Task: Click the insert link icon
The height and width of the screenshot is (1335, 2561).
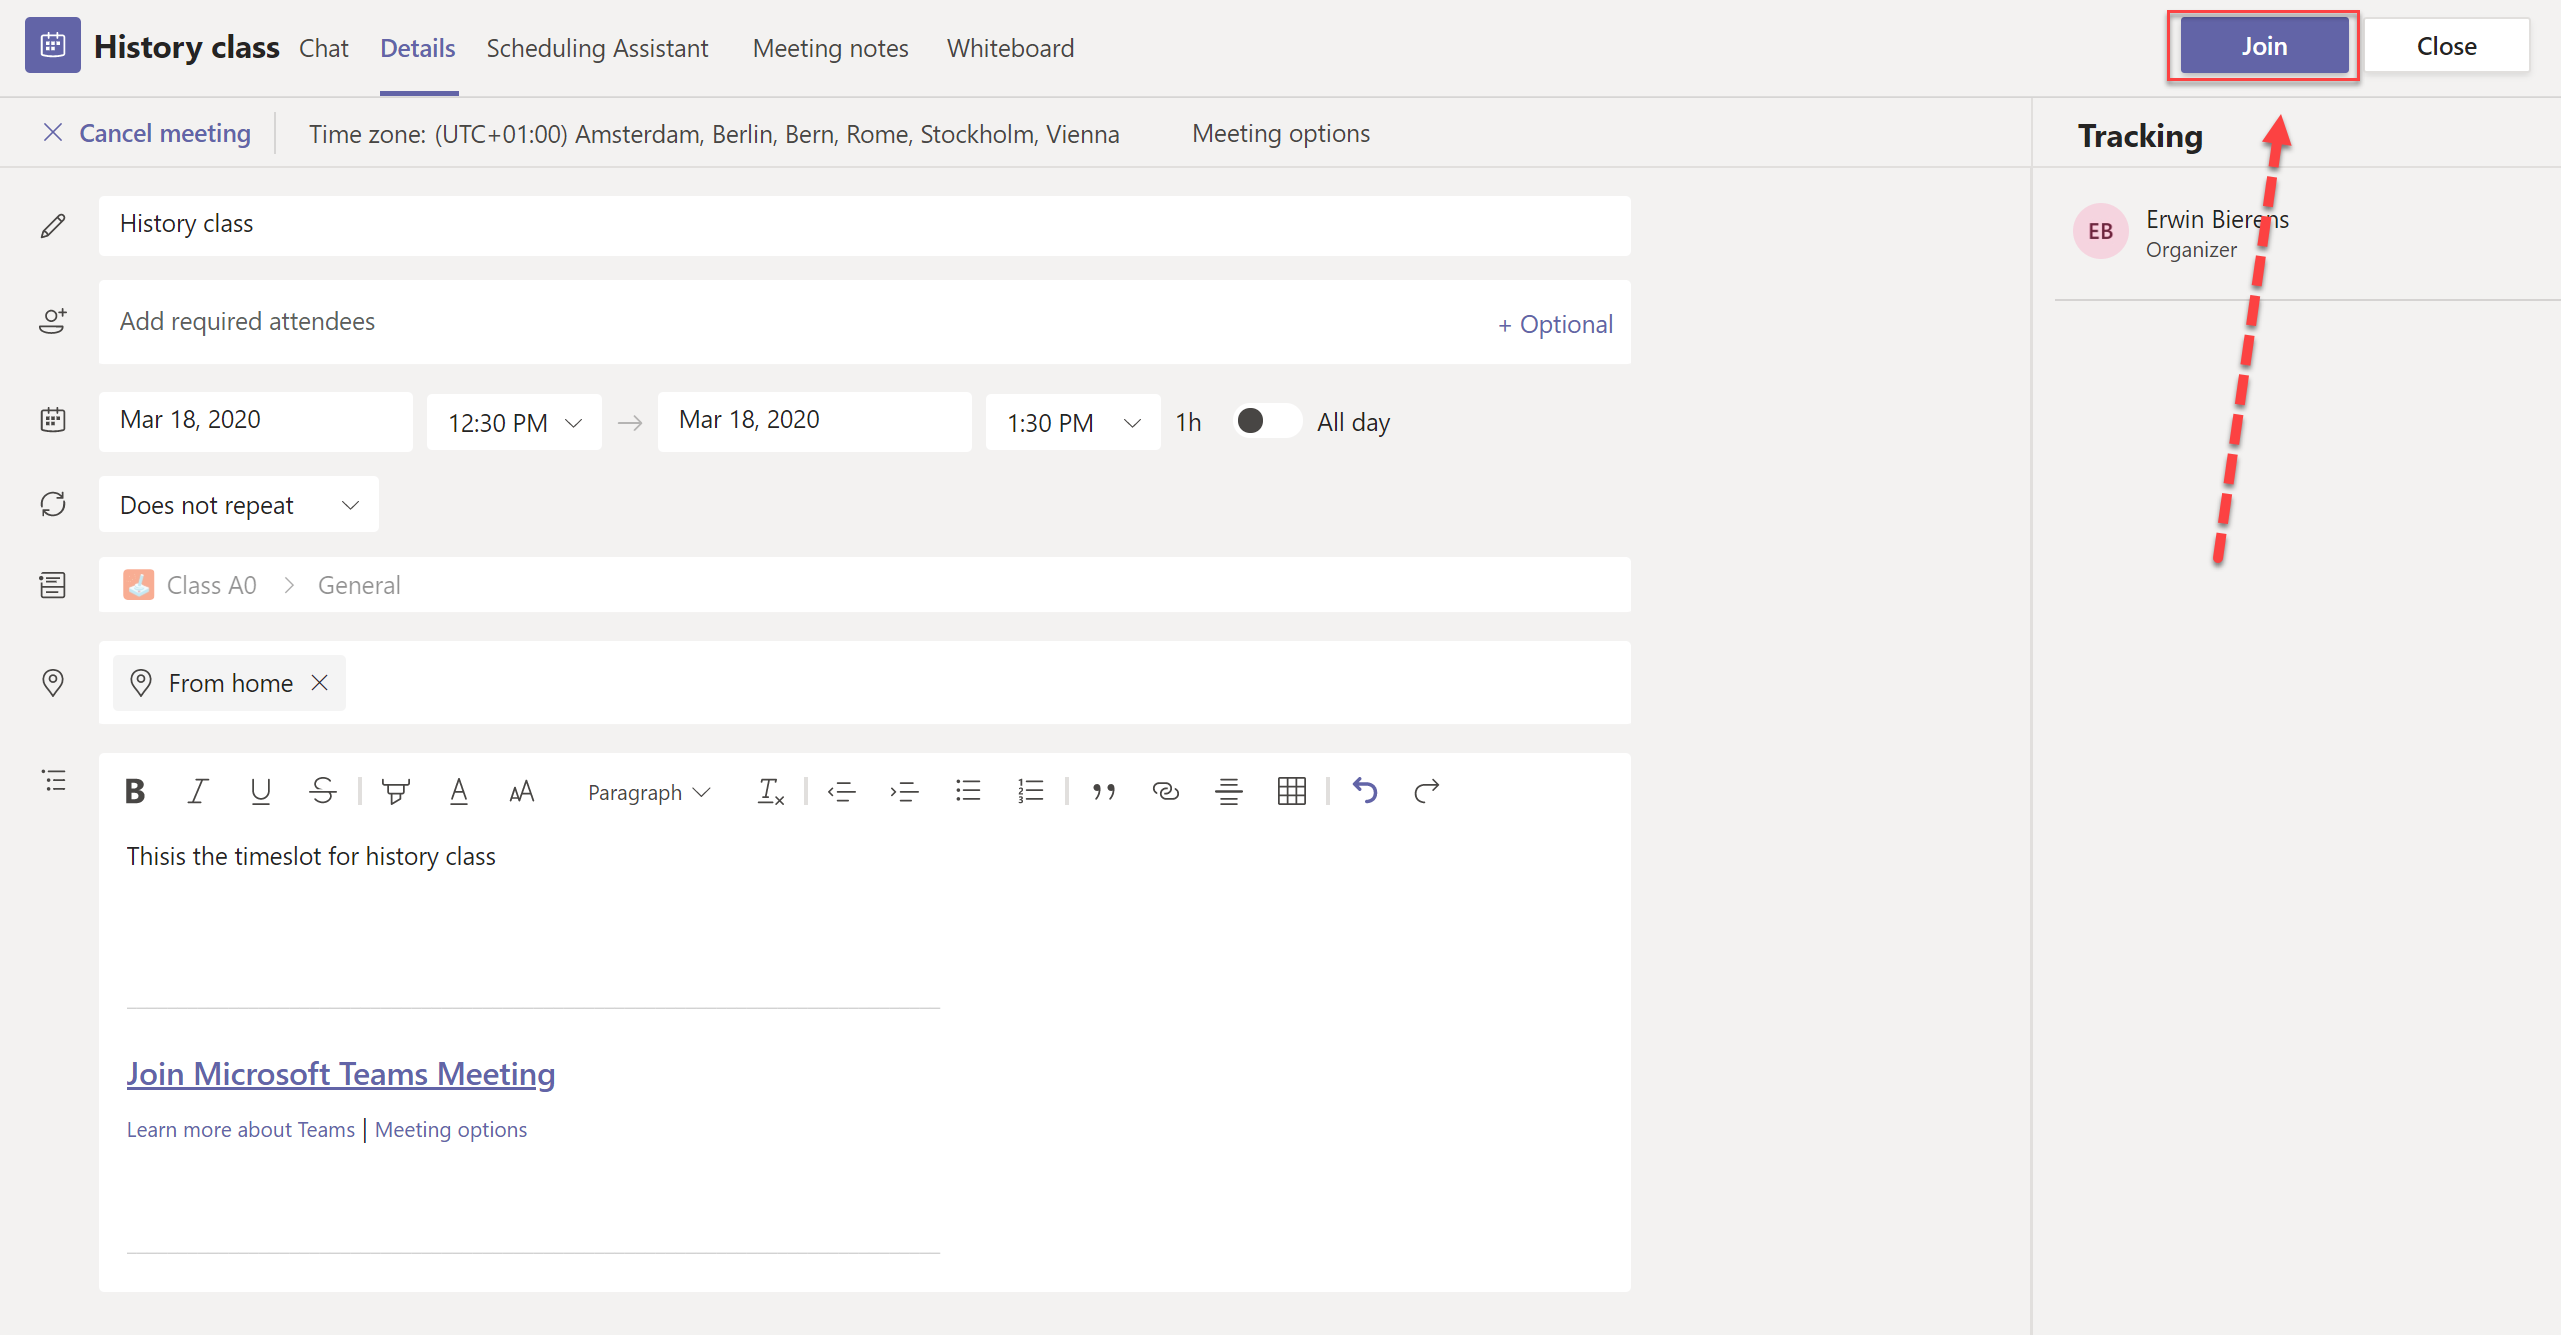Action: (1165, 792)
